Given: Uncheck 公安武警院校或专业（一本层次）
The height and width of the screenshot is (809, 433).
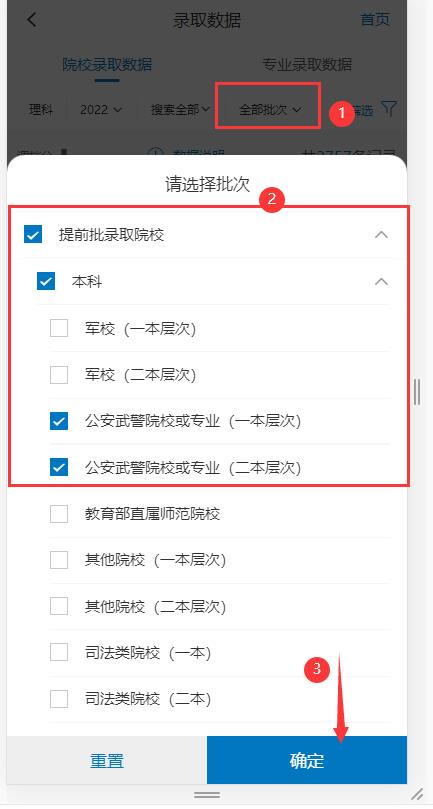Looking at the screenshot, I should point(59,421).
